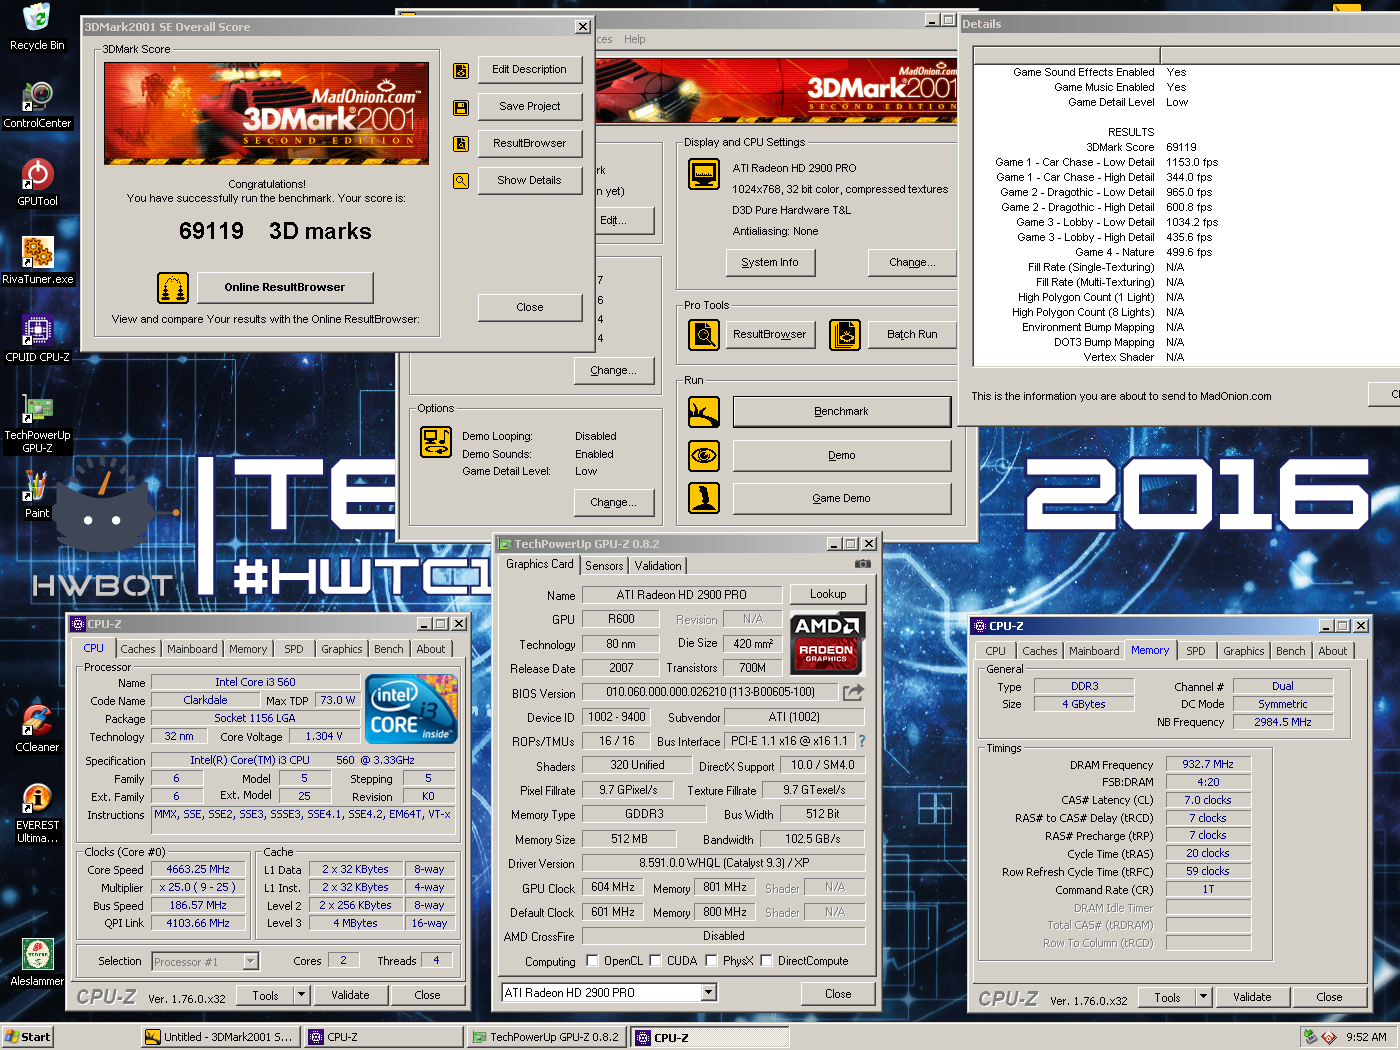1400x1050 pixels.
Task: Open GPUTool desktop shortcut
Action: point(37,183)
